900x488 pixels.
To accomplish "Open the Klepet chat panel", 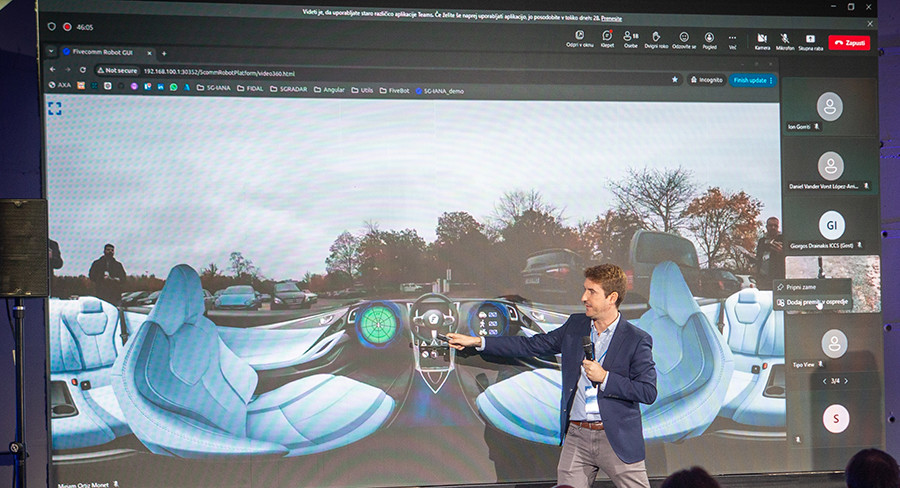I will coord(607,39).
